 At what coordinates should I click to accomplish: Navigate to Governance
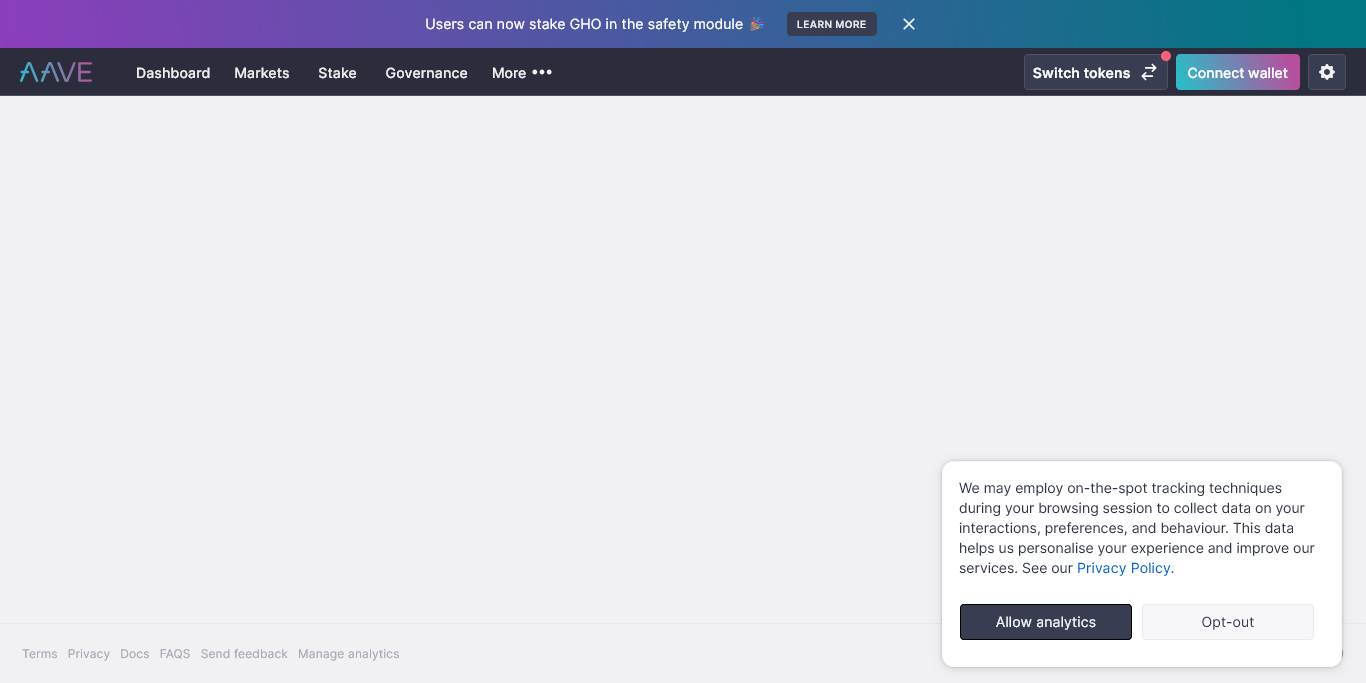[x=426, y=73]
